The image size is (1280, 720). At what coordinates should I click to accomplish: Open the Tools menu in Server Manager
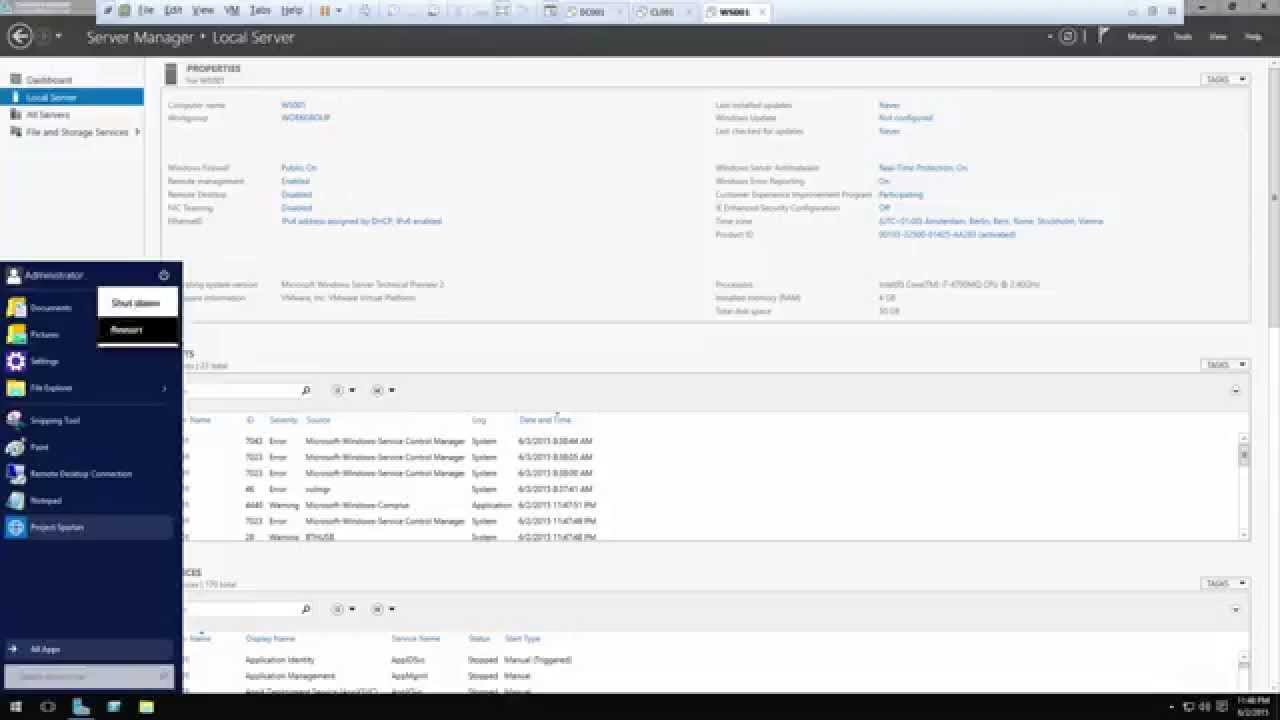coord(1182,37)
